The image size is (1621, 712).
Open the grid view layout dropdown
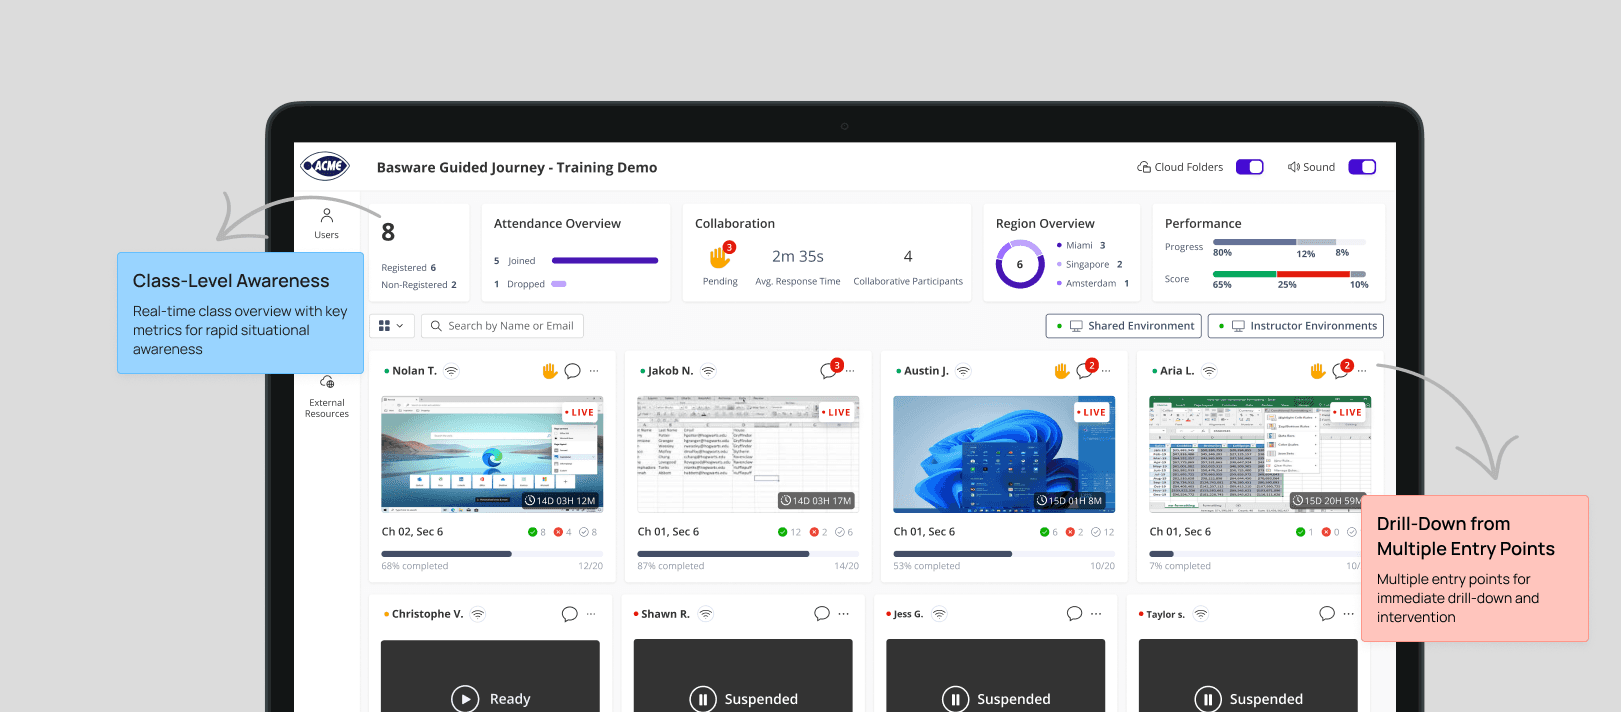coord(391,326)
